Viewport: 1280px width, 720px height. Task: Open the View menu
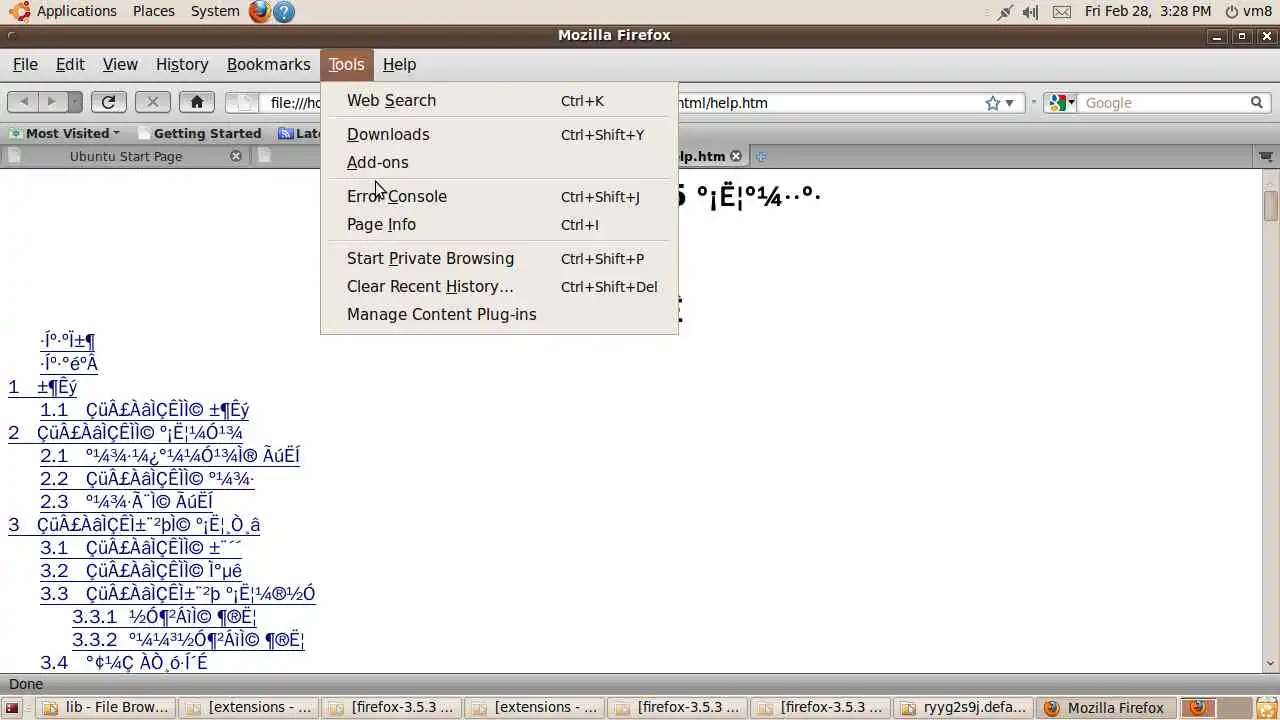120,64
